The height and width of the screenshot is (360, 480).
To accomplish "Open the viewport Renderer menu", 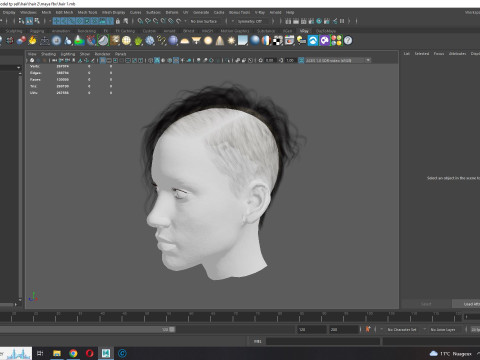I will click(102, 54).
